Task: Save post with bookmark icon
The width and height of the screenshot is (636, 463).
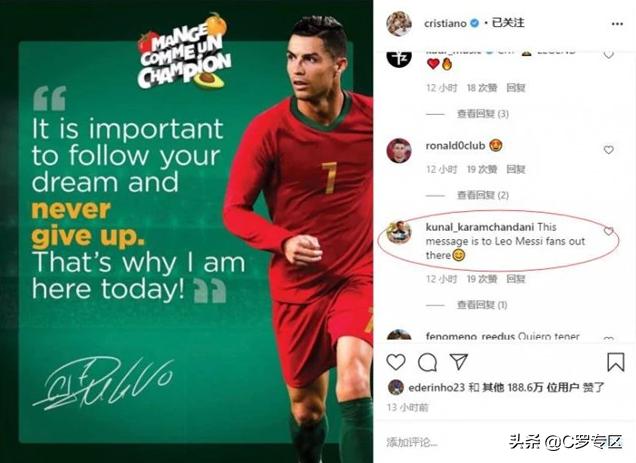Action: click(x=615, y=362)
